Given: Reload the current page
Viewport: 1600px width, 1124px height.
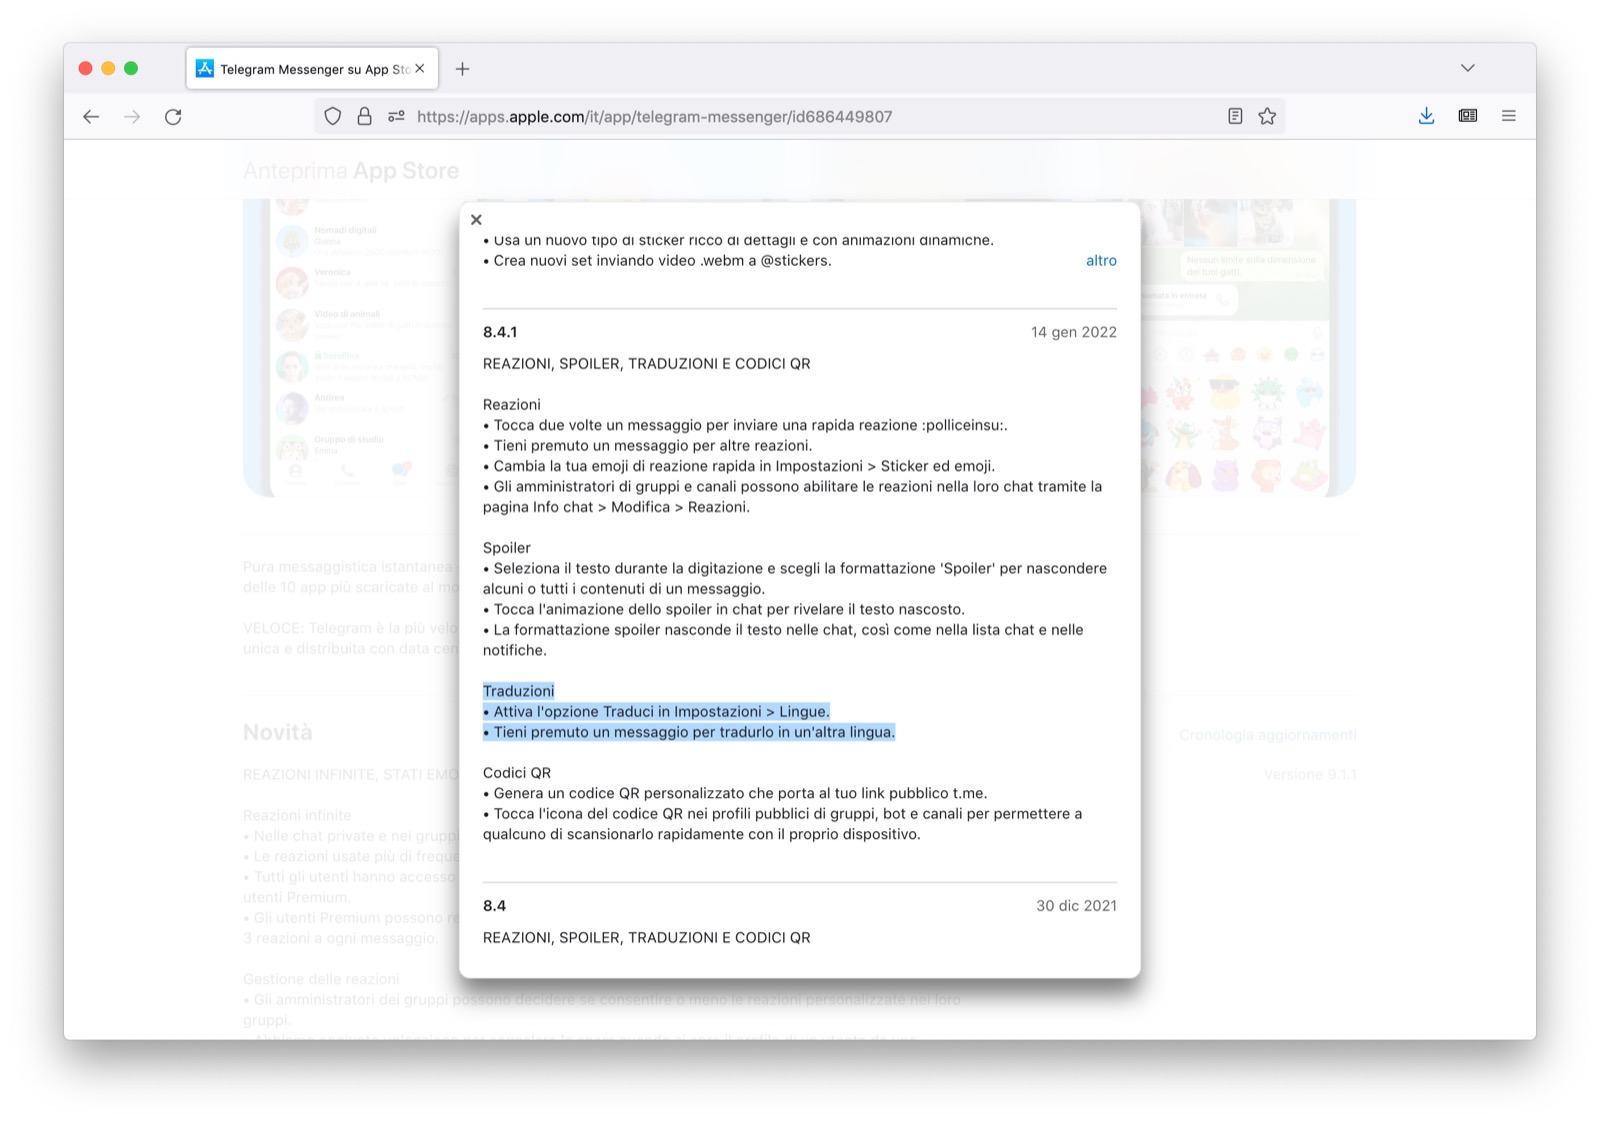Looking at the screenshot, I should 173,117.
